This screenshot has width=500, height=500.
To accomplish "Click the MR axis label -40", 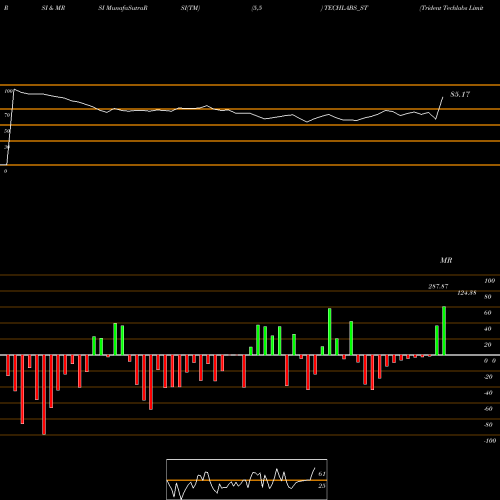I will 488,393.
